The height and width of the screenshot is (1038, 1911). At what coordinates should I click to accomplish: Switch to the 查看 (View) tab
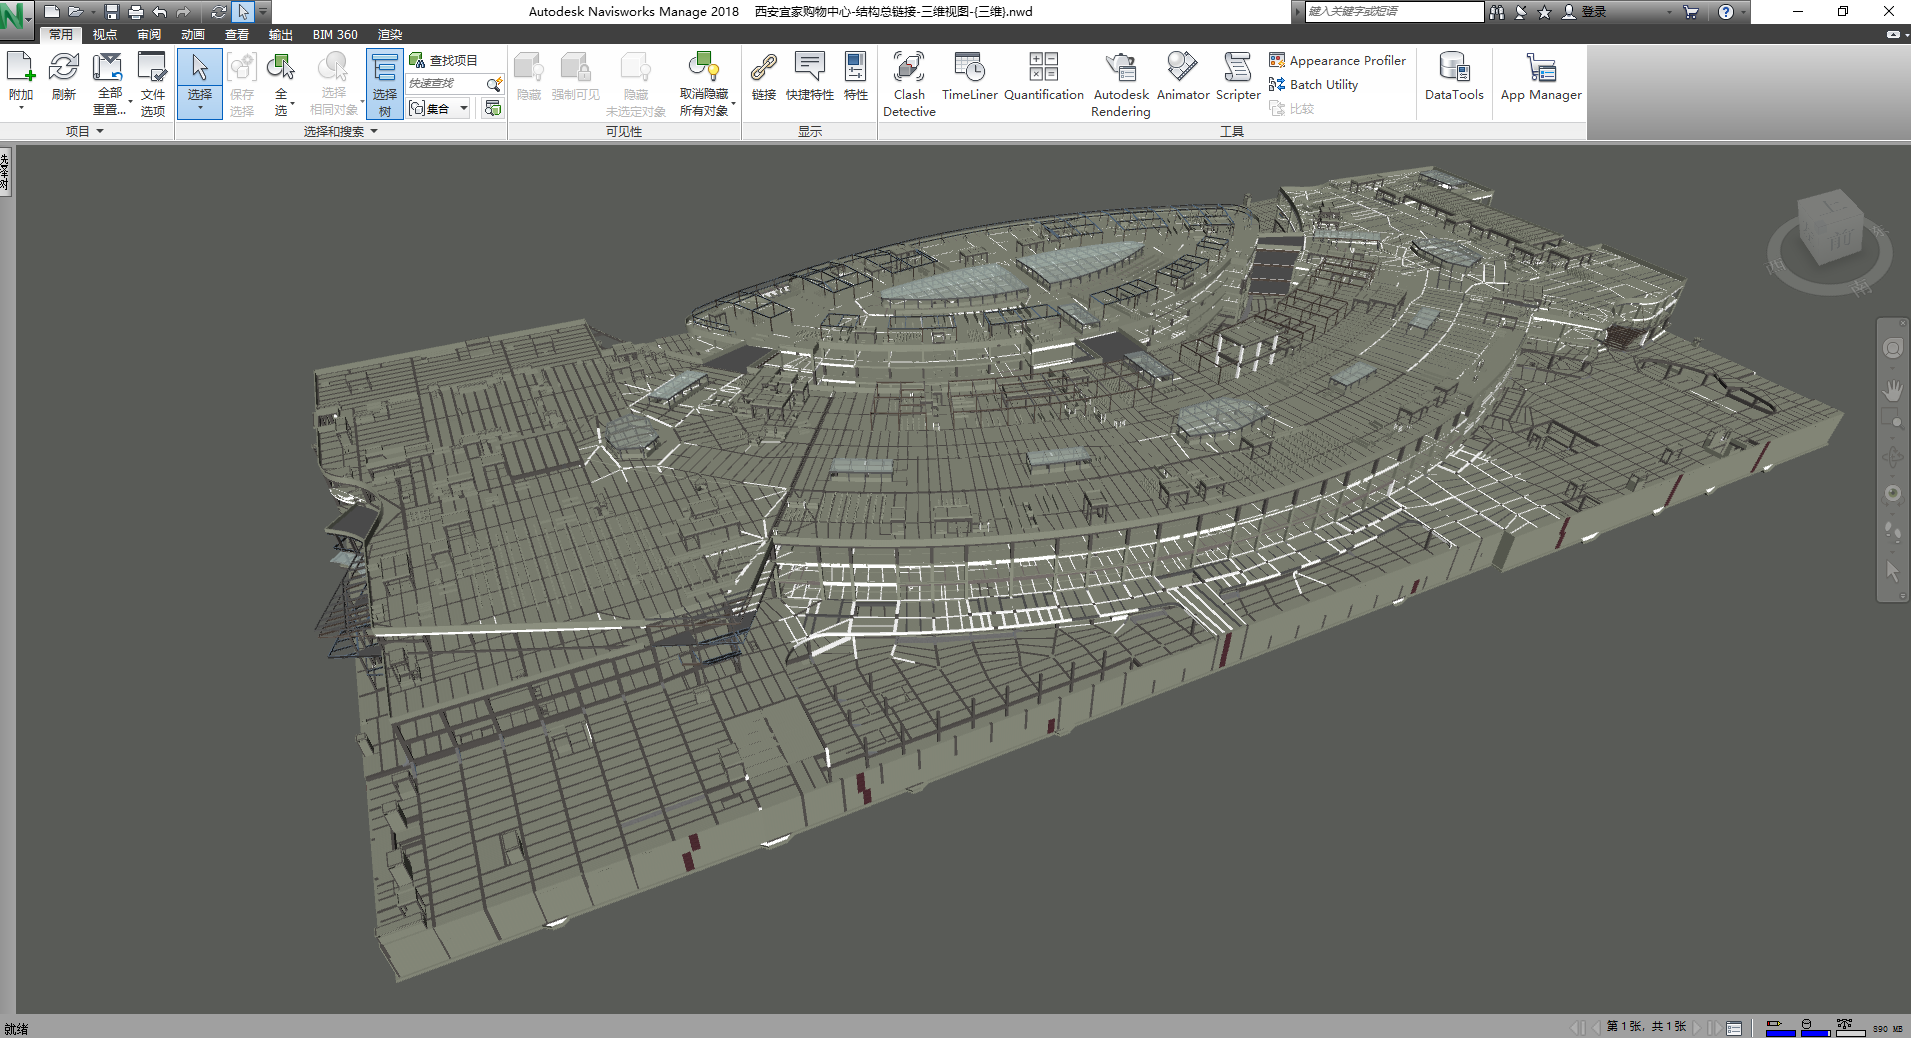point(237,34)
